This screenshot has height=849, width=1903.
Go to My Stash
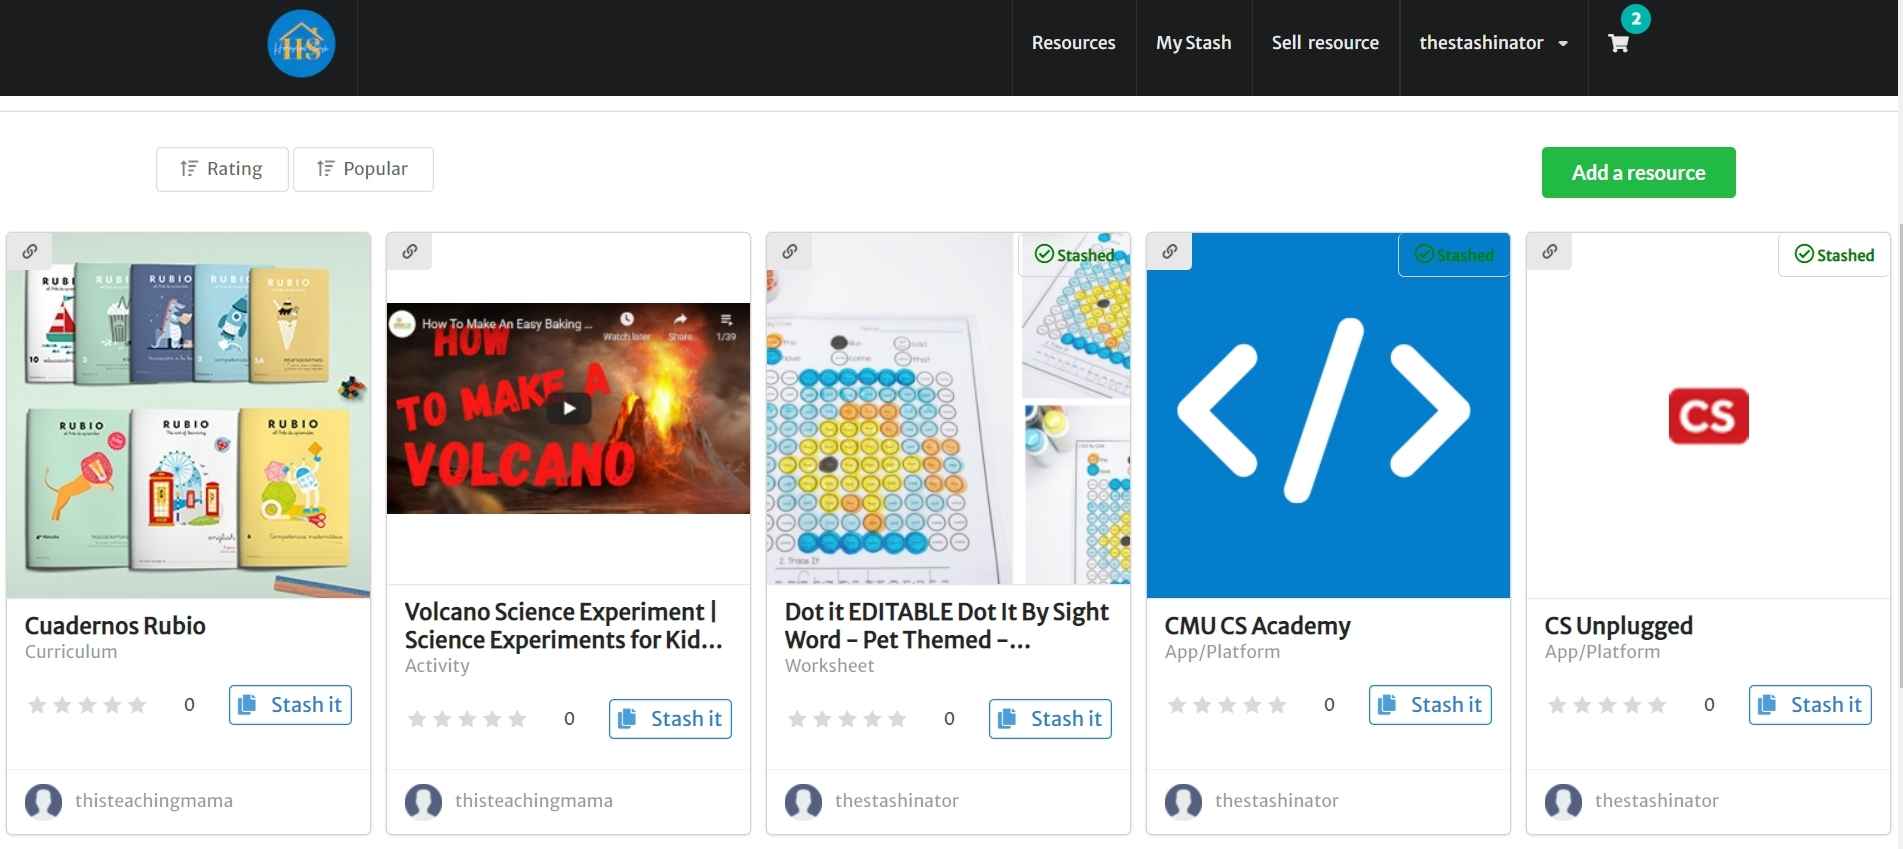[x=1194, y=43]
